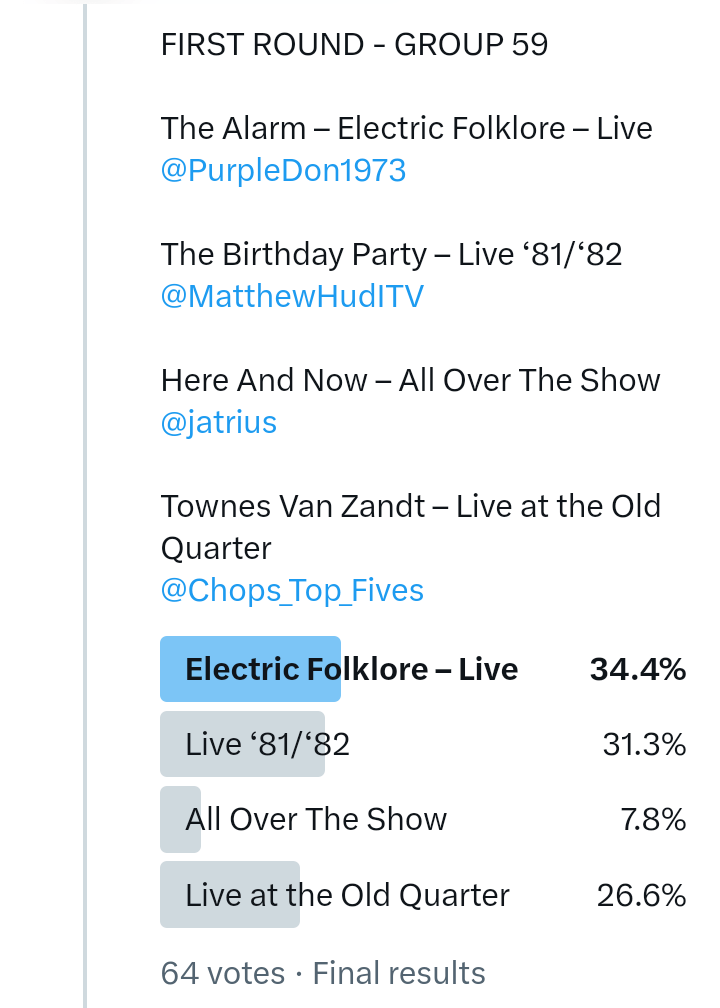This screenshot has height=1008, width=720.
Task: Select the 'Live at the Old Quarter' poll option
Action: tap(347, 894)
